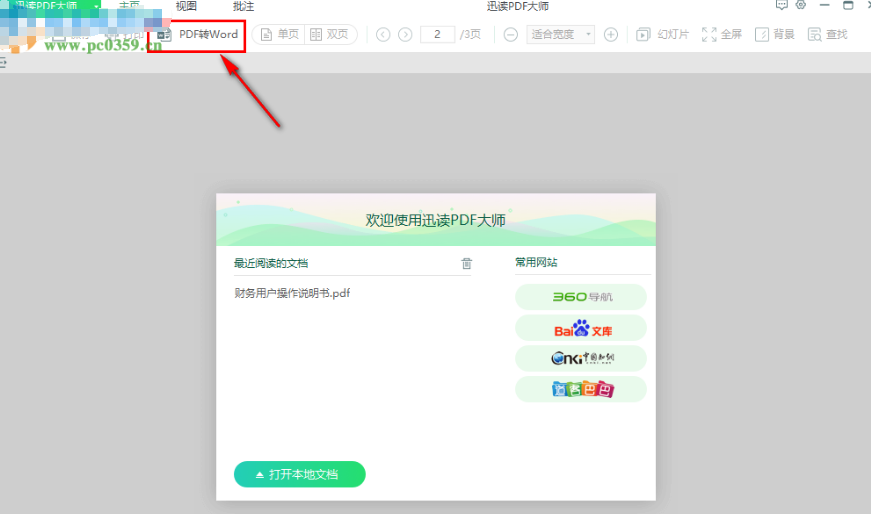This screenshot has width=871, height=514.
Task: Toggle the sidebar panel icon at left edge
Action: pyautogui.click(x=3, y=62)
